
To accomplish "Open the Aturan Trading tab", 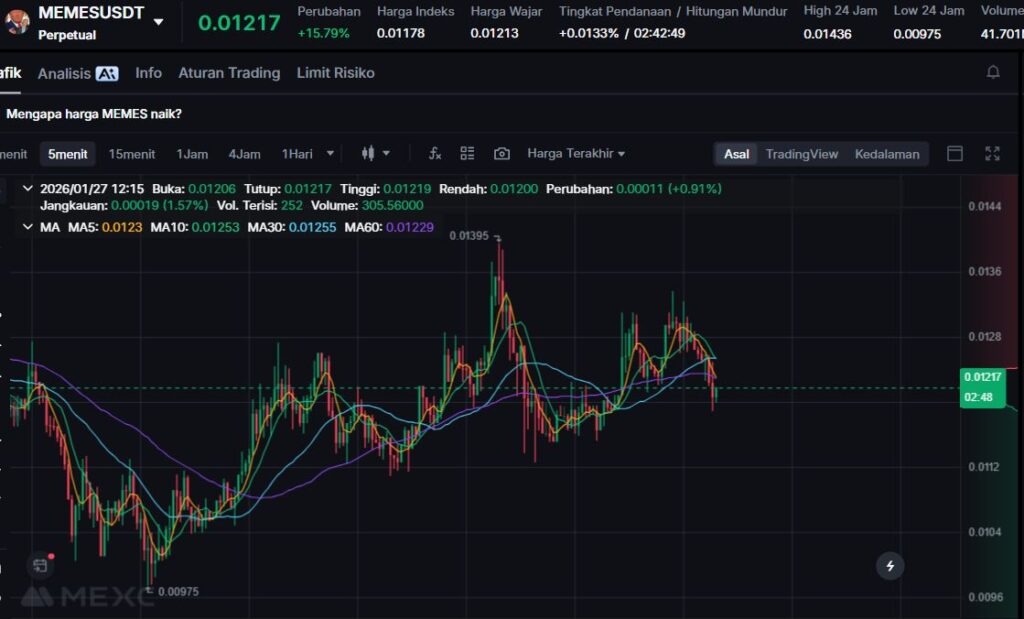I will point(229,73).
